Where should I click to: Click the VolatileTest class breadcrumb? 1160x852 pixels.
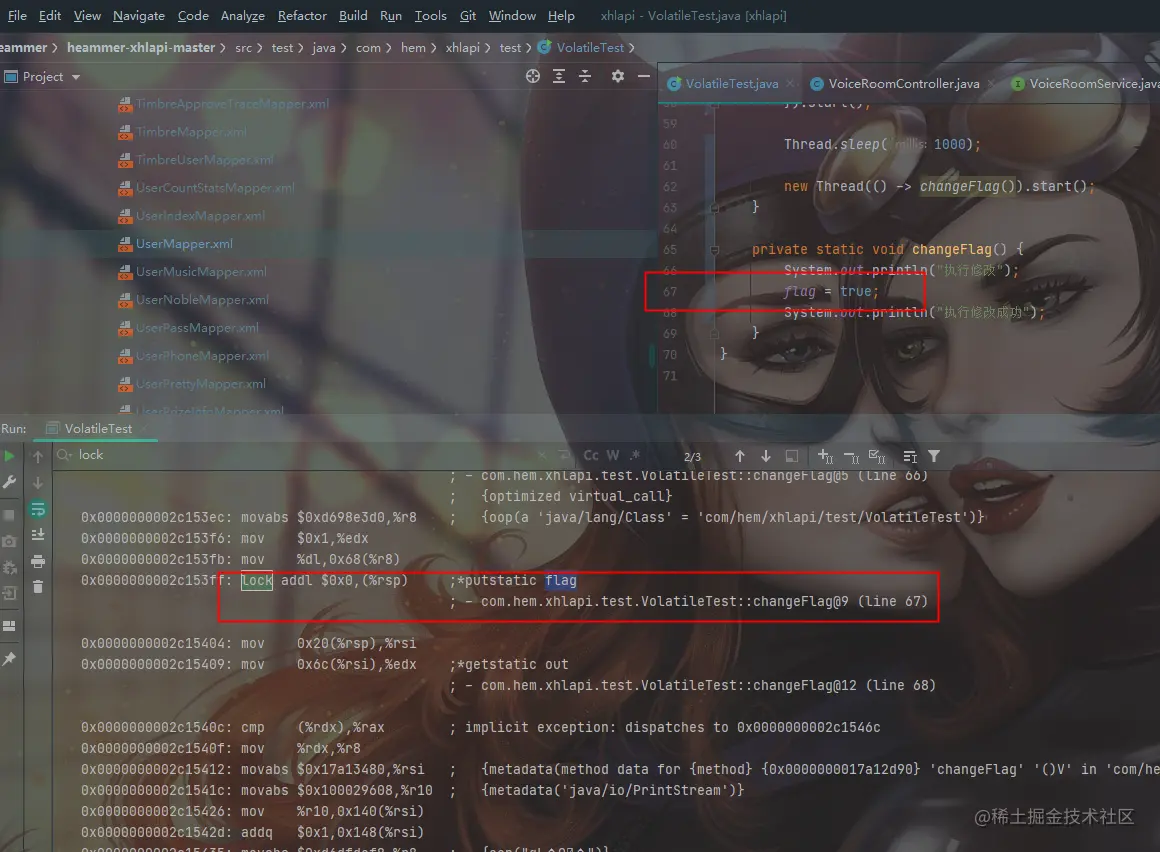(590, 47)
